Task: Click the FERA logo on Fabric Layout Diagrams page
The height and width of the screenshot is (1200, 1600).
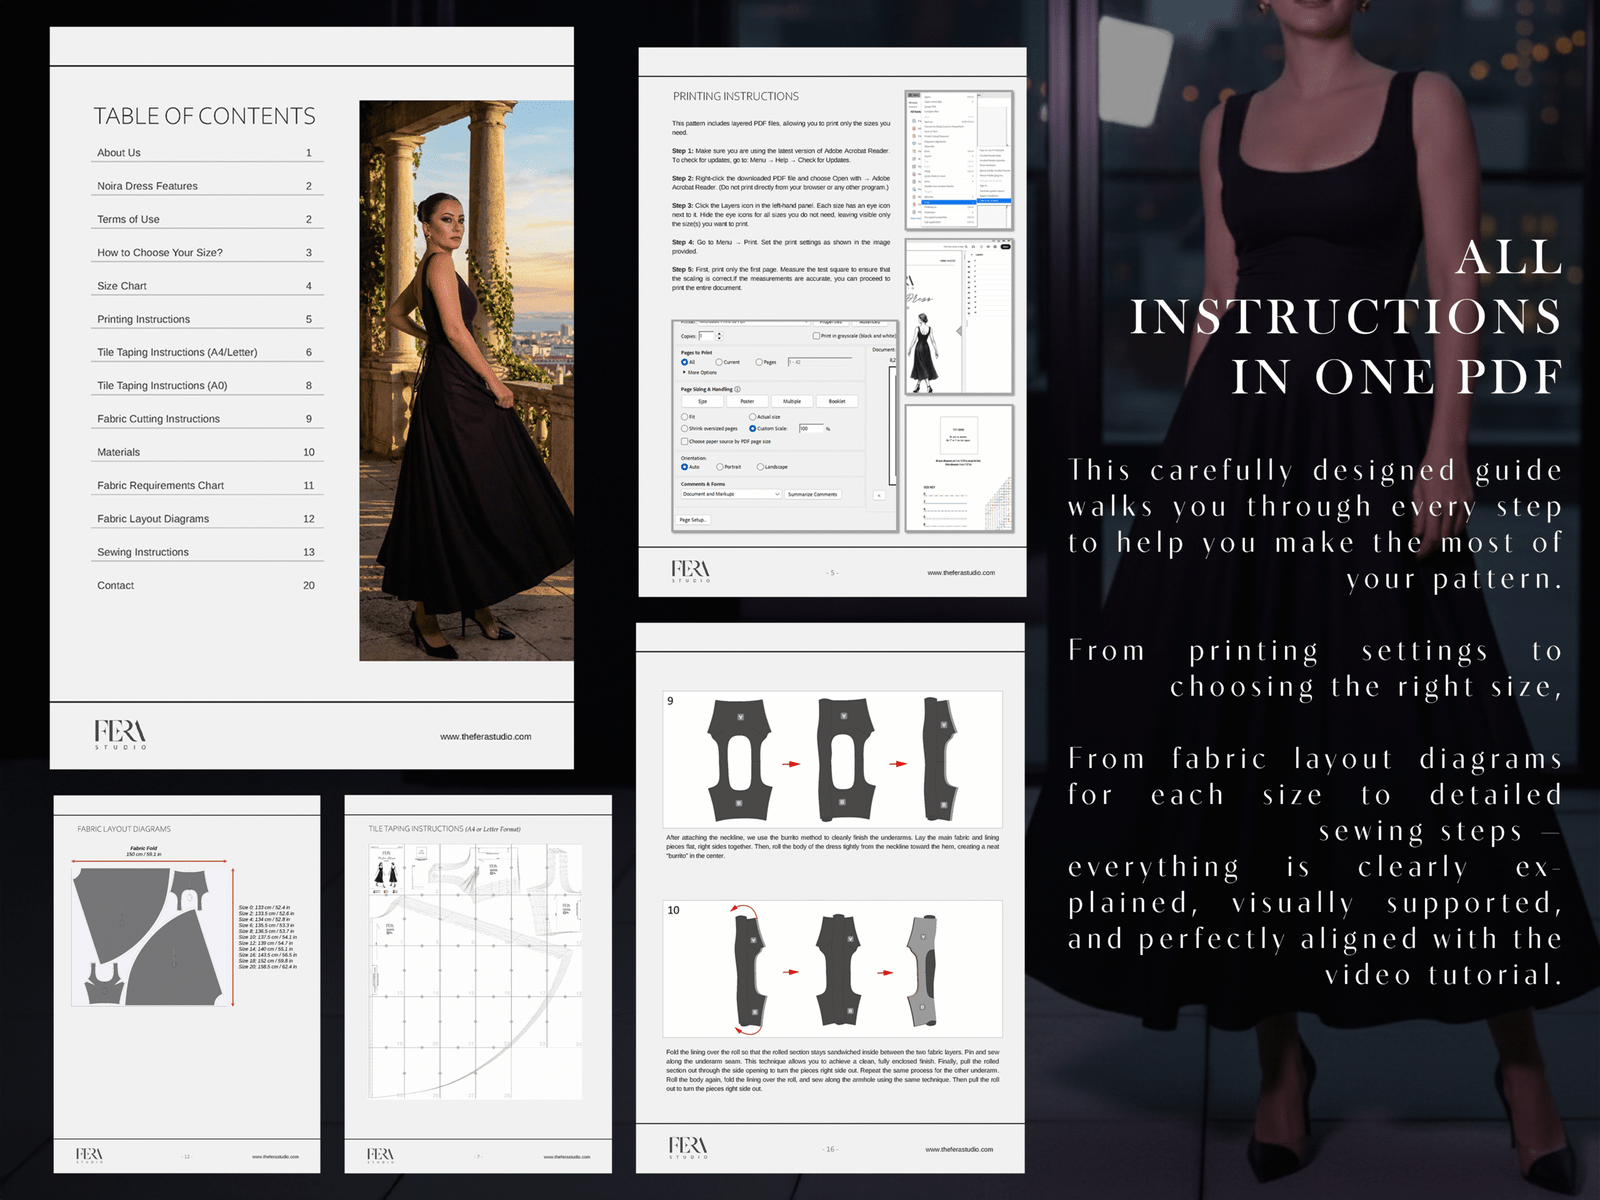Action: click(x=90, y=1155)
